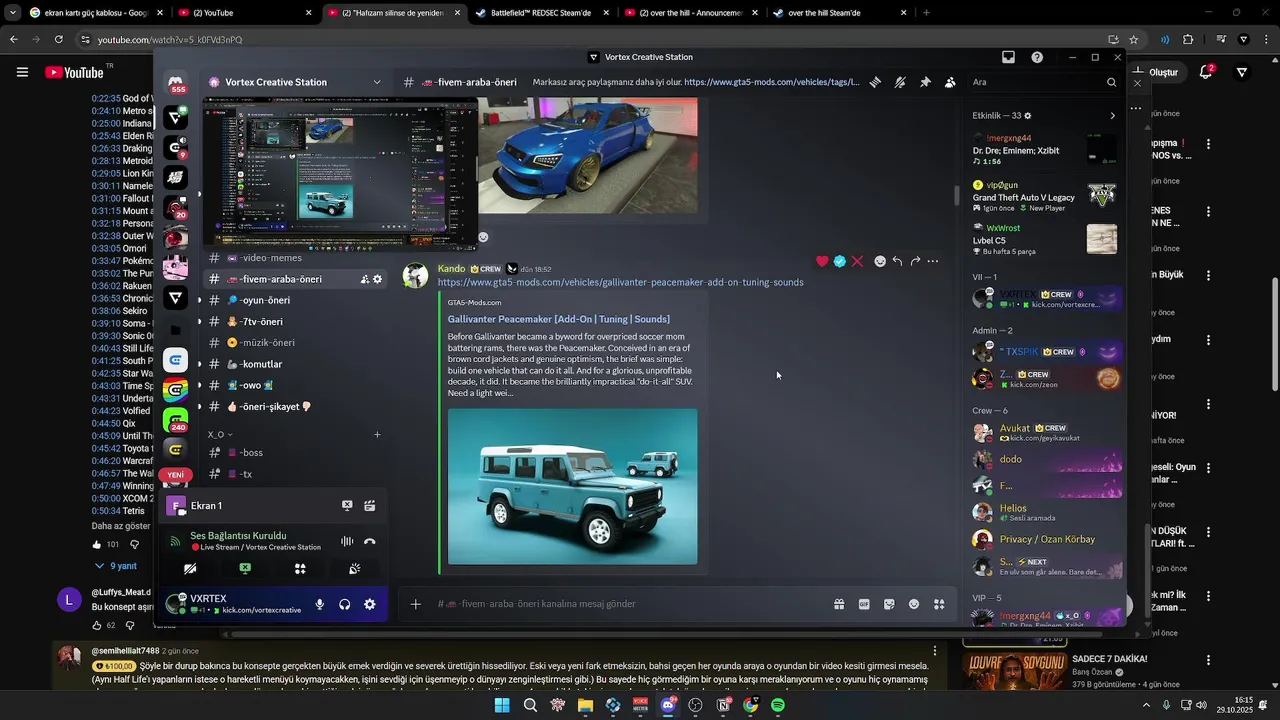Open activities launcher in voice panel
This screenshot has width=1280, height=720.
(300, 569)
